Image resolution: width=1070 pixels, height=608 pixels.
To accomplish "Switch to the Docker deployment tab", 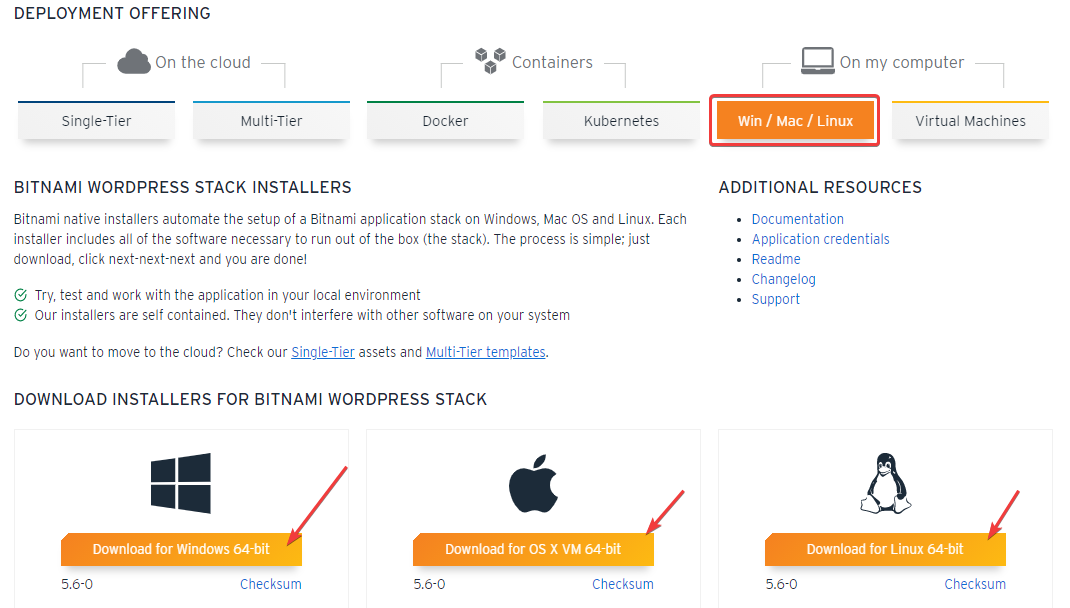I will pyautogui.click(x=445, y=120).
